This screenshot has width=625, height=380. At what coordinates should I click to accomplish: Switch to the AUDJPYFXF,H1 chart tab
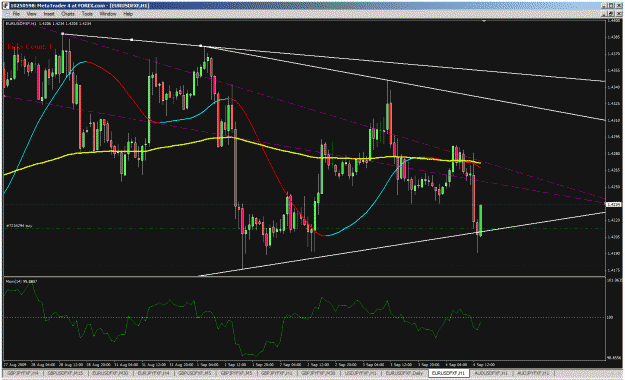(x=533, y=374)
